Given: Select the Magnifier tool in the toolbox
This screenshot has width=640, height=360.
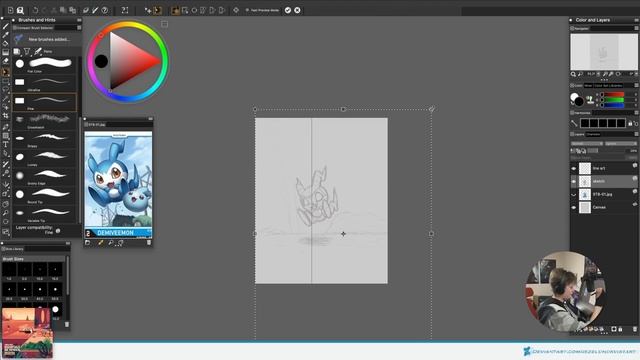Looking at the screenshot, I should coord(5,213).
